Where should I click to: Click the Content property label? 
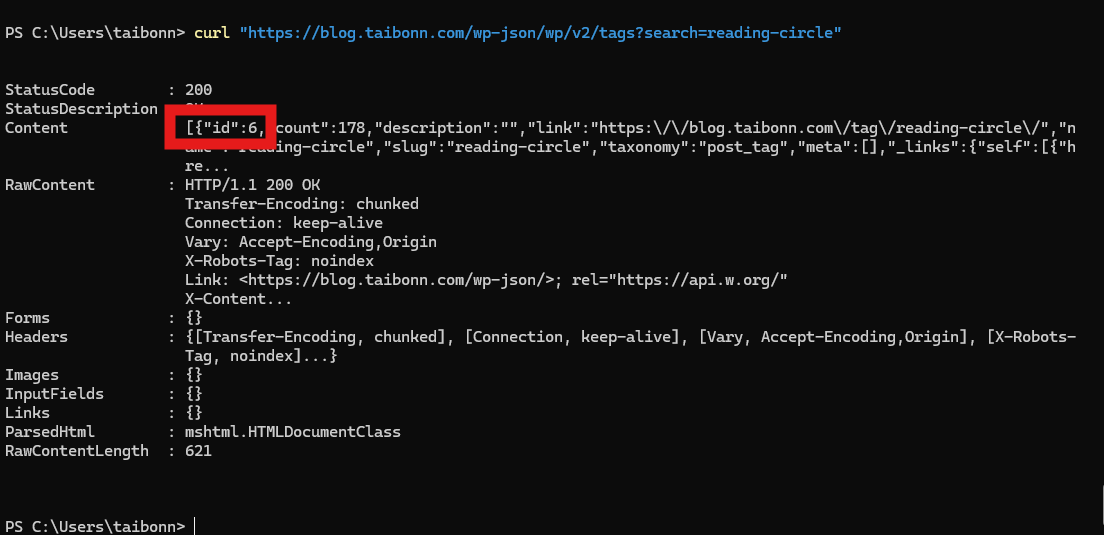click(37, 128)
